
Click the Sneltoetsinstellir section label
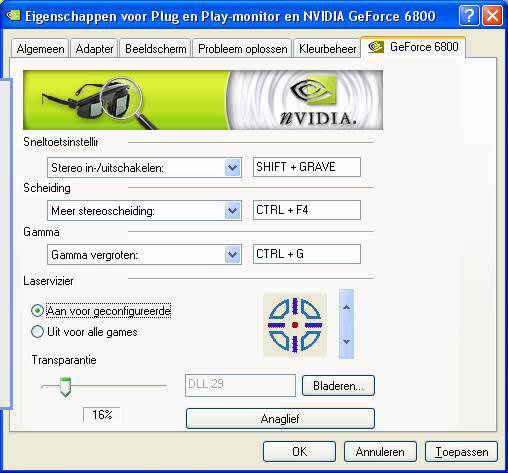61,142
